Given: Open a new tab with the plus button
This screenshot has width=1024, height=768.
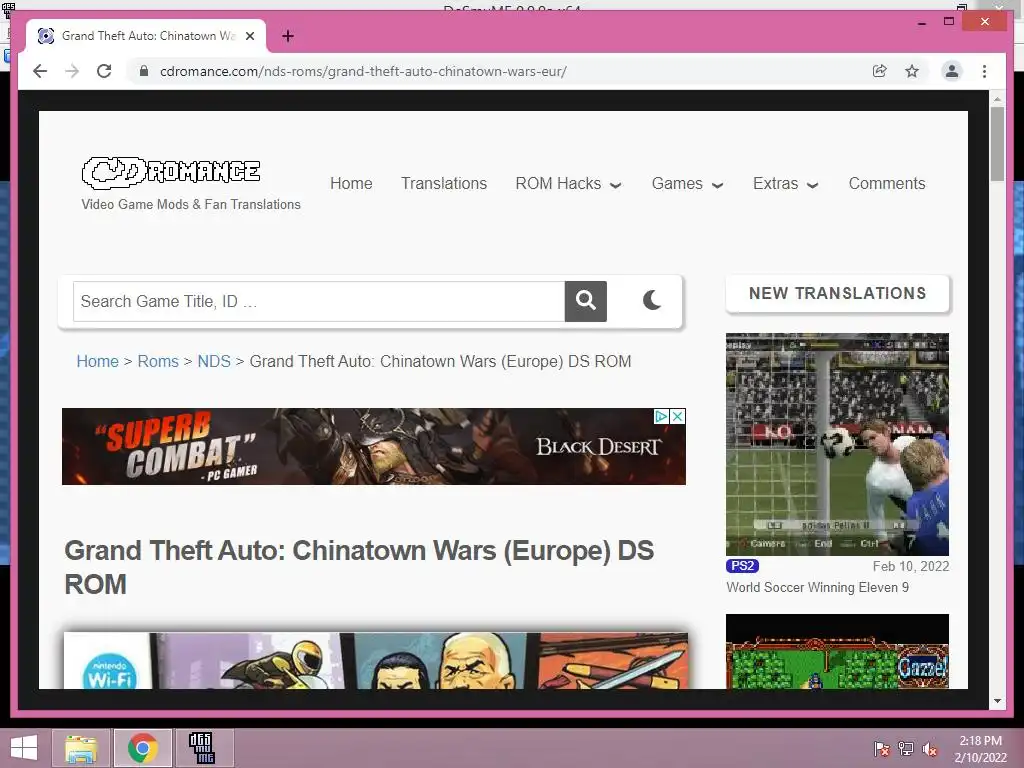Looking at the screenshot, I should (287, 36).
